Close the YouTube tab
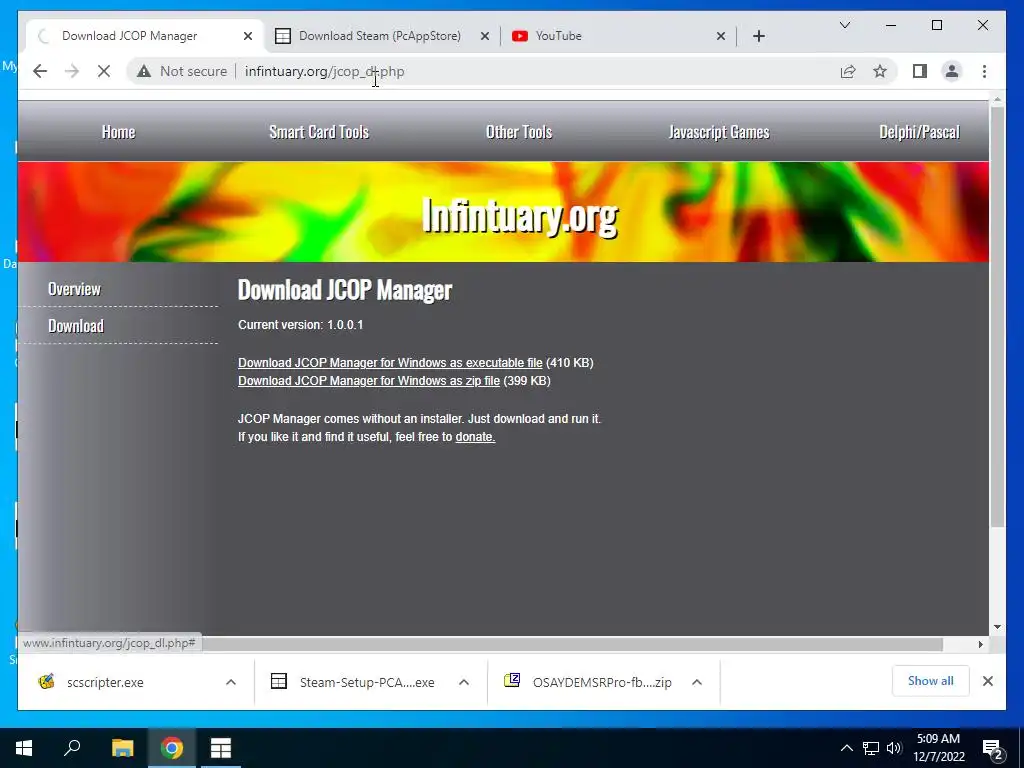Screen dimensions: 1024x768 coord(720,36)
